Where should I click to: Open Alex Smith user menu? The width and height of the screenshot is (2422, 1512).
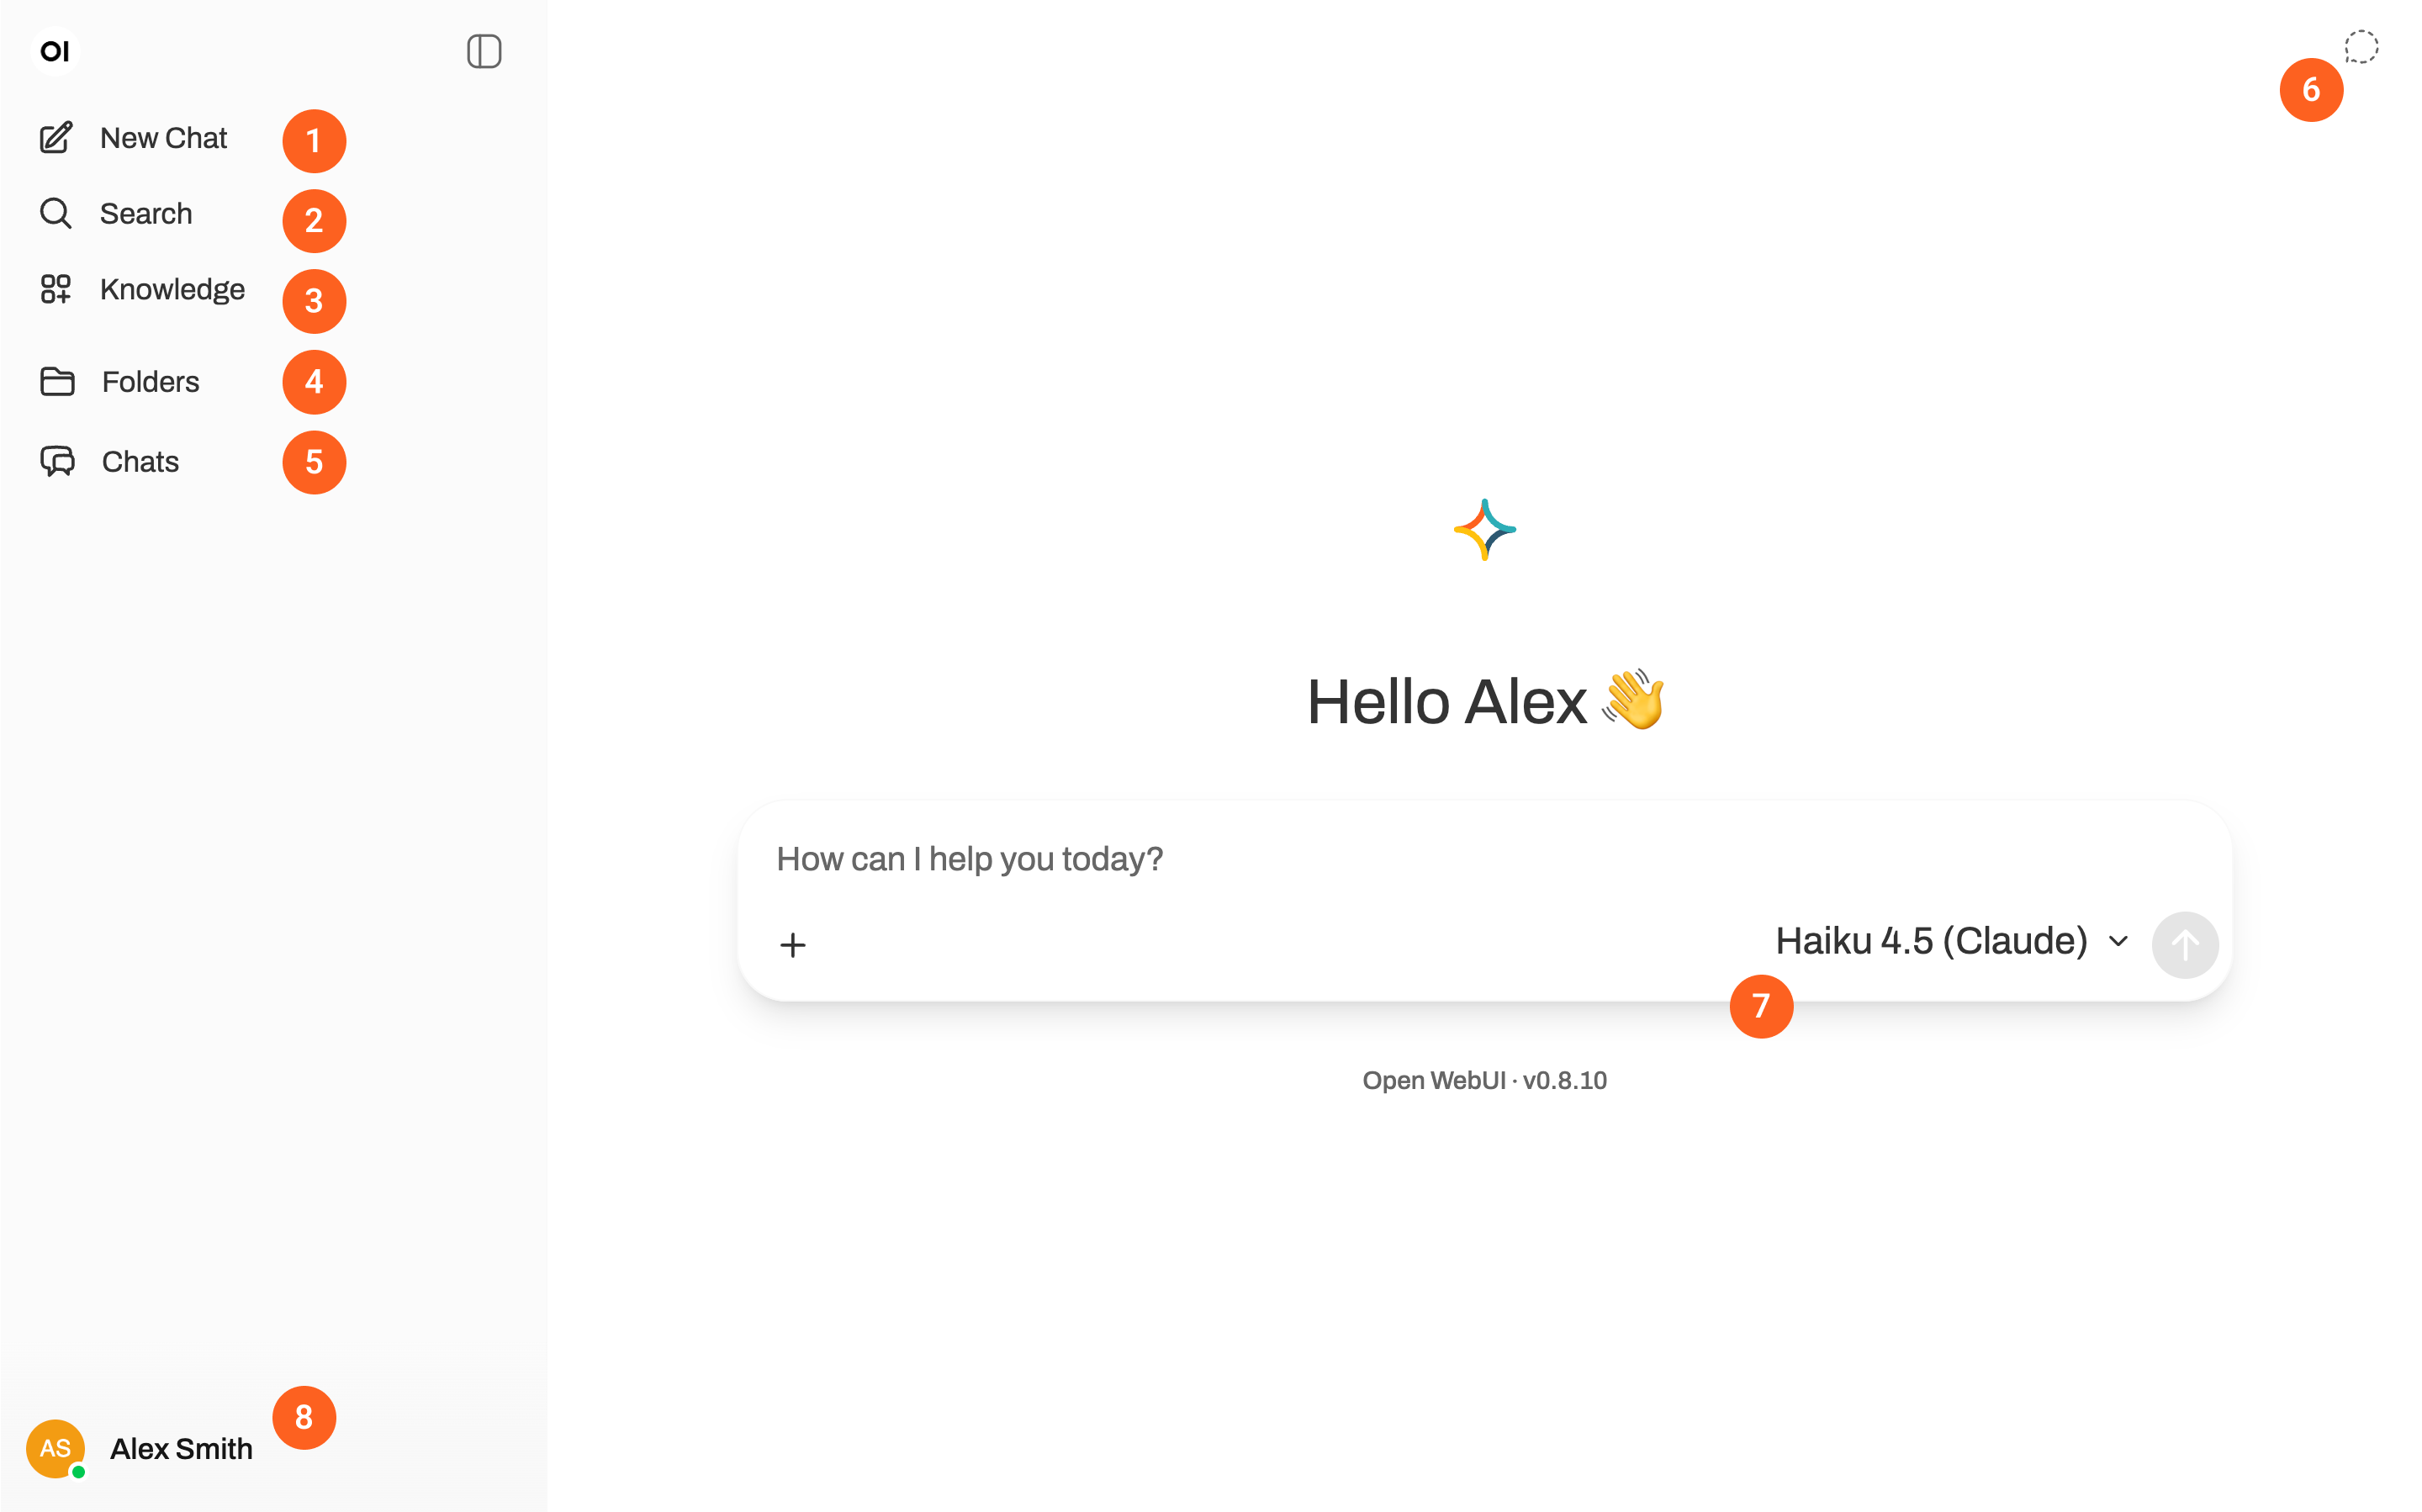point(181,1448)
